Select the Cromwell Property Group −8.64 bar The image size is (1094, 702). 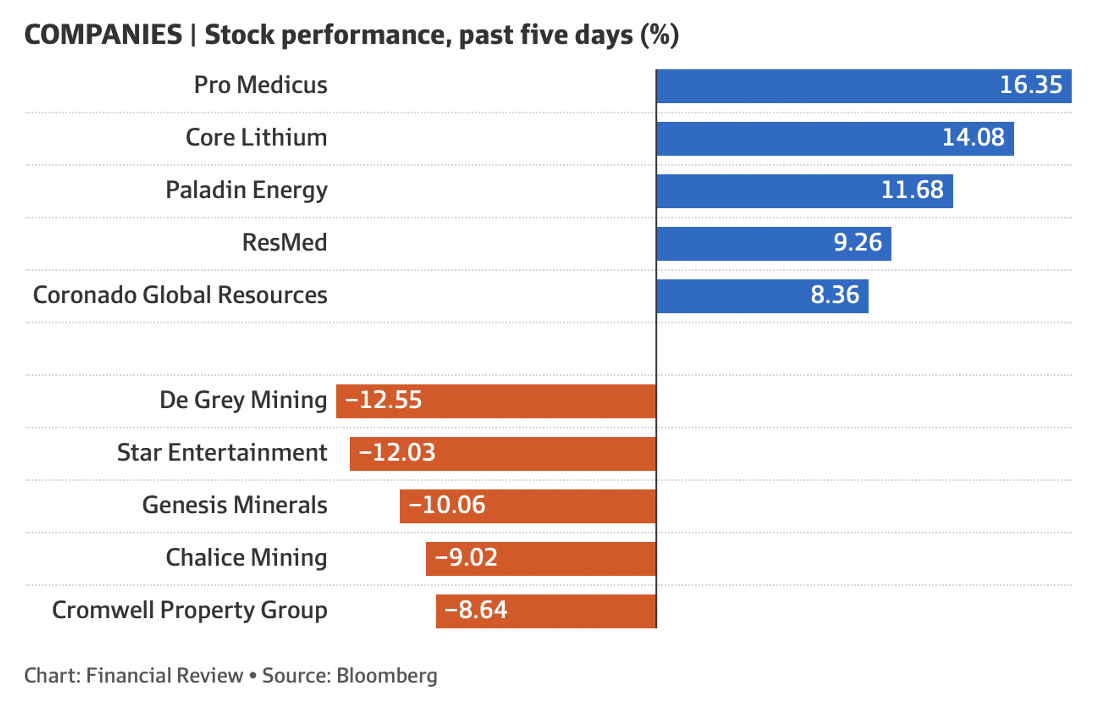546,610
